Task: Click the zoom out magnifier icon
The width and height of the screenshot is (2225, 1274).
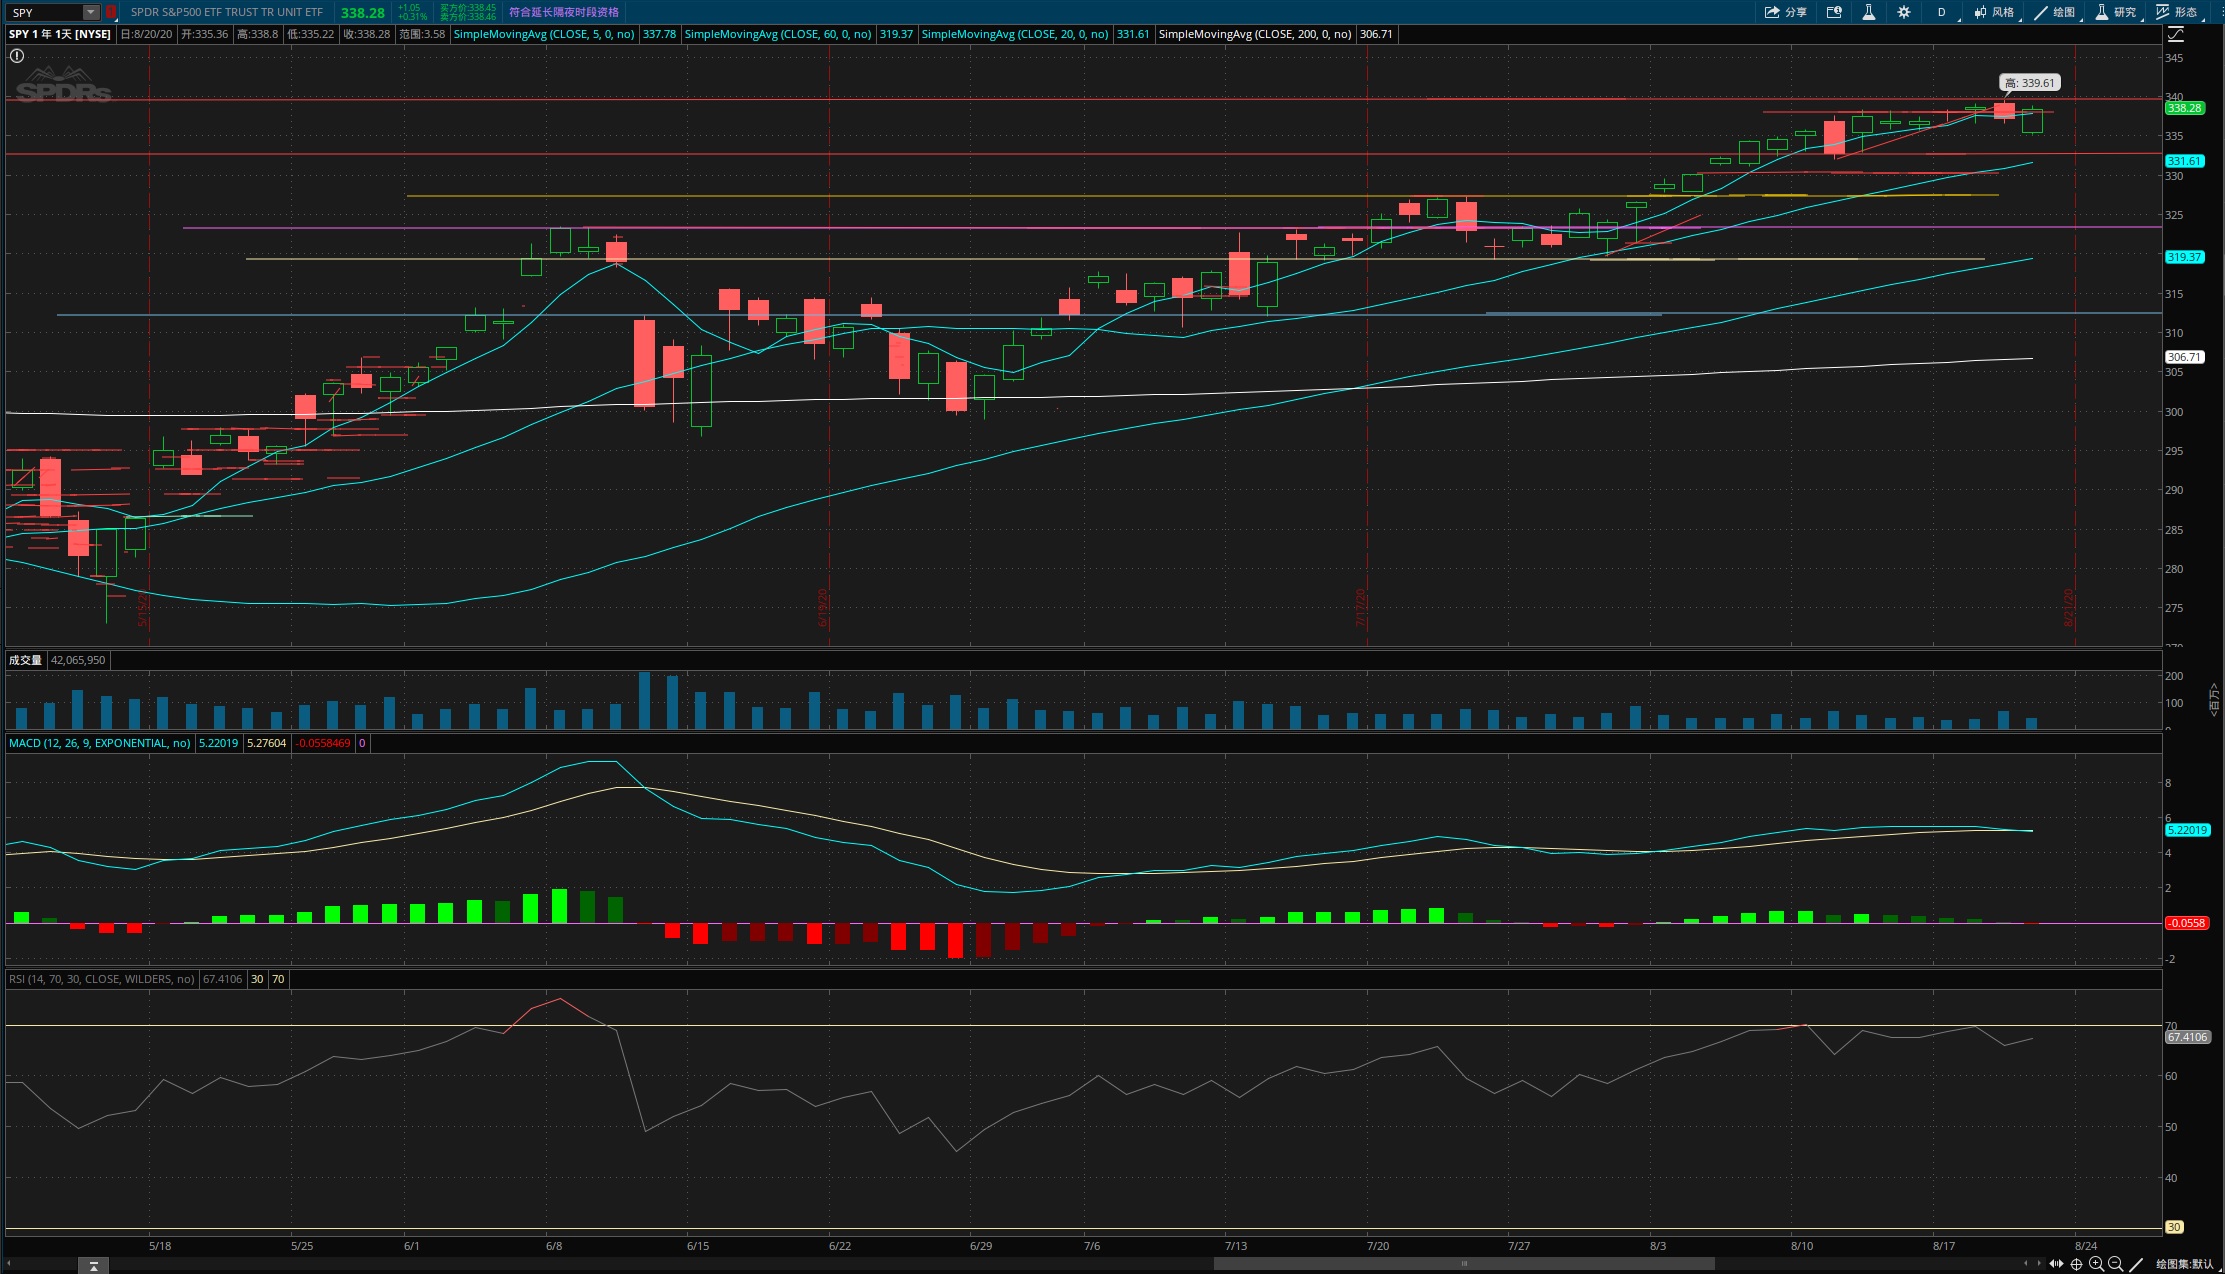Action: (x=2116, y=1264)
